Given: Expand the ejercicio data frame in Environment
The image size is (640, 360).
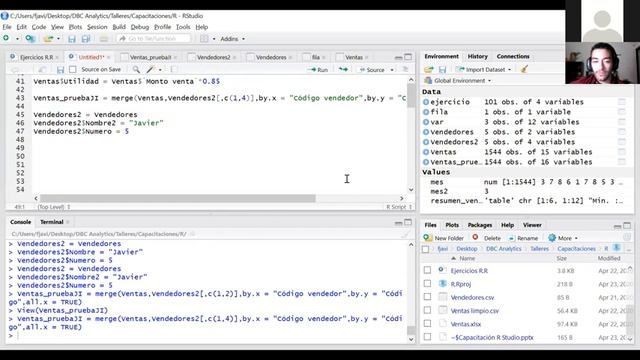Looking at the screenshot, I should pos(426,102).
